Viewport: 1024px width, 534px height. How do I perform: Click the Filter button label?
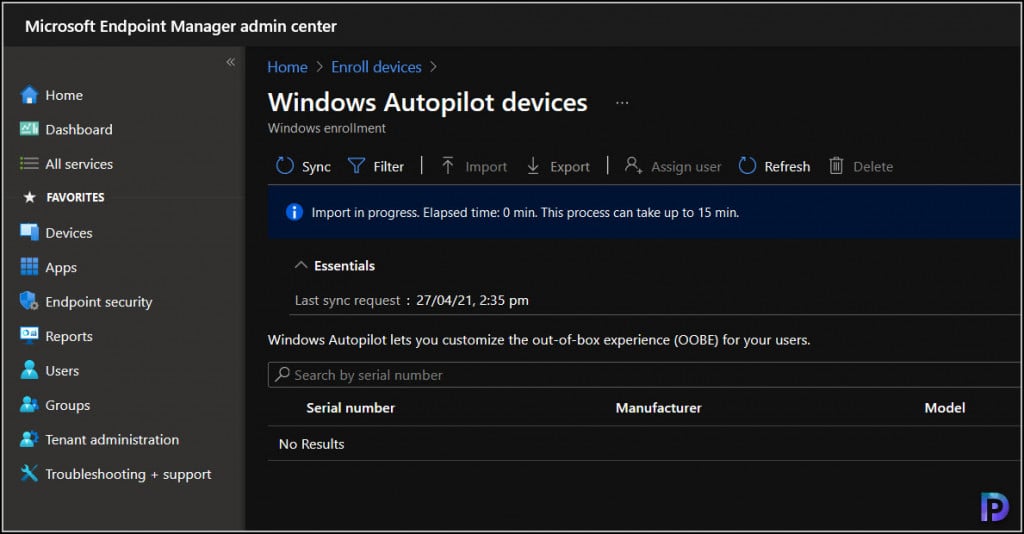[389, 167]
